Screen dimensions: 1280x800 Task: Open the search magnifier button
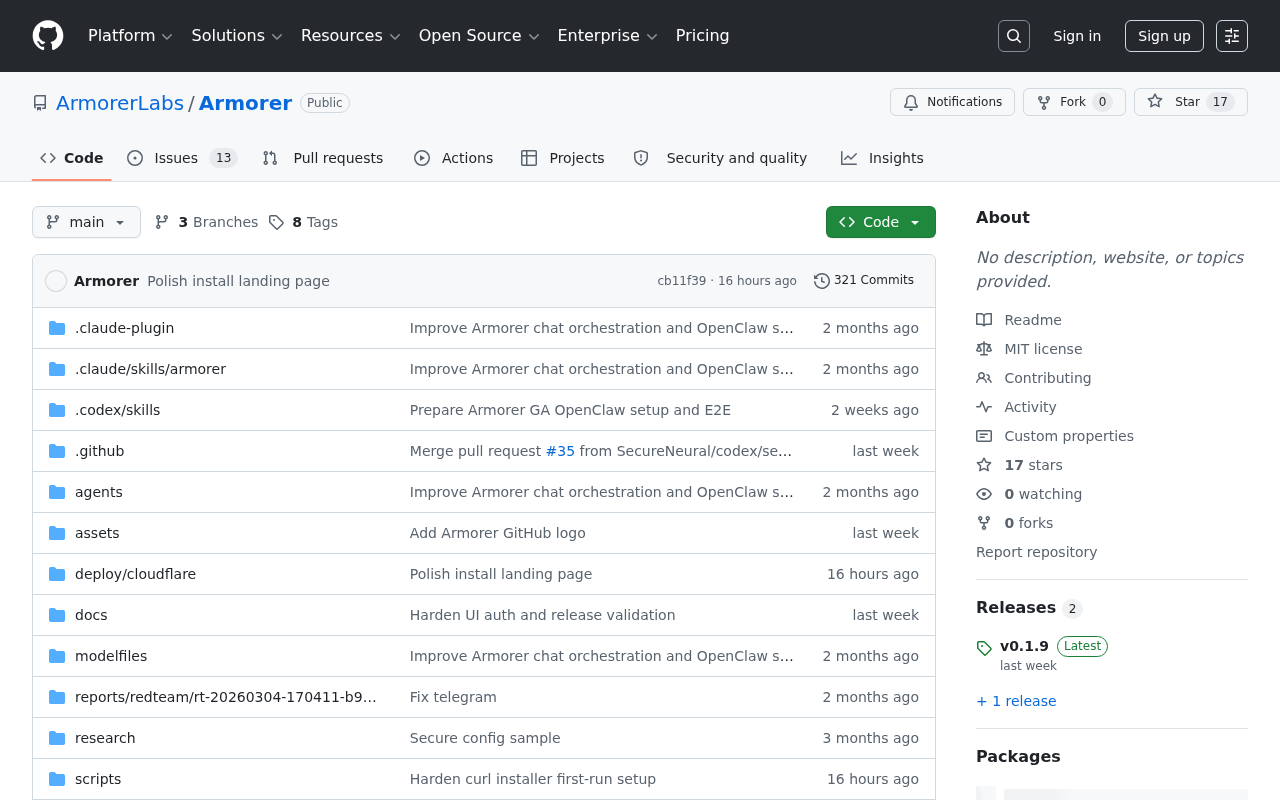[x=1014, y=36]
